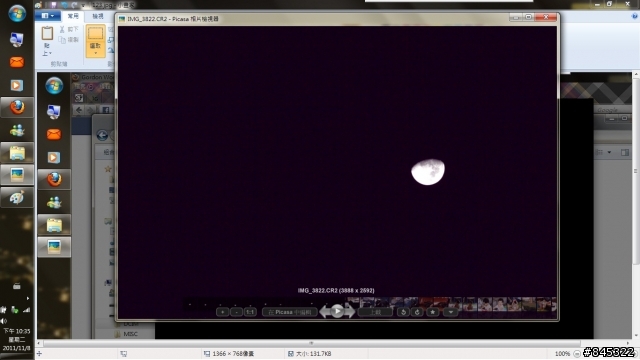Open the more options dropdown arrow beside the star

[x=450, y=312]
